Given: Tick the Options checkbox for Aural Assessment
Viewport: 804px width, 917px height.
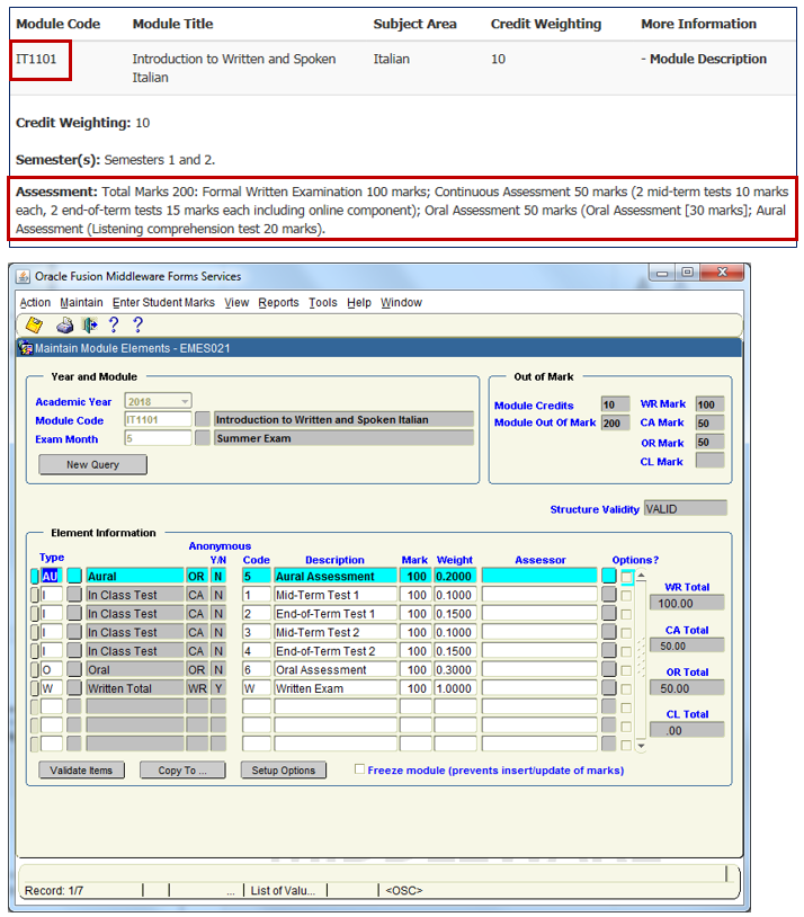Looking at the screenshot, I should pos(627,577).
